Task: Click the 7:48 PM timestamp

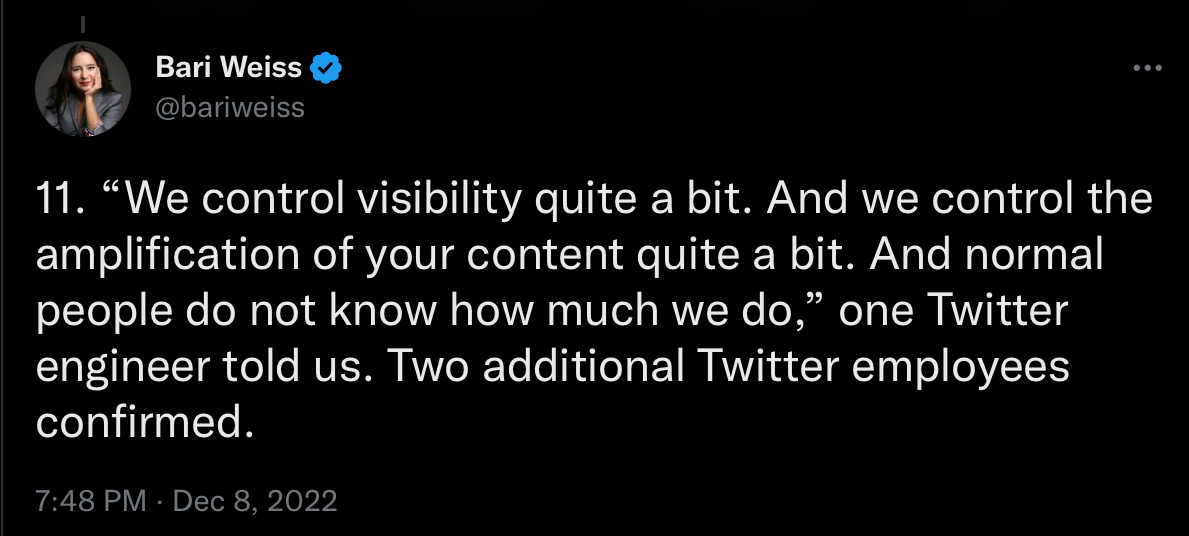Action: pyautogui.click(x=91, y=500)
